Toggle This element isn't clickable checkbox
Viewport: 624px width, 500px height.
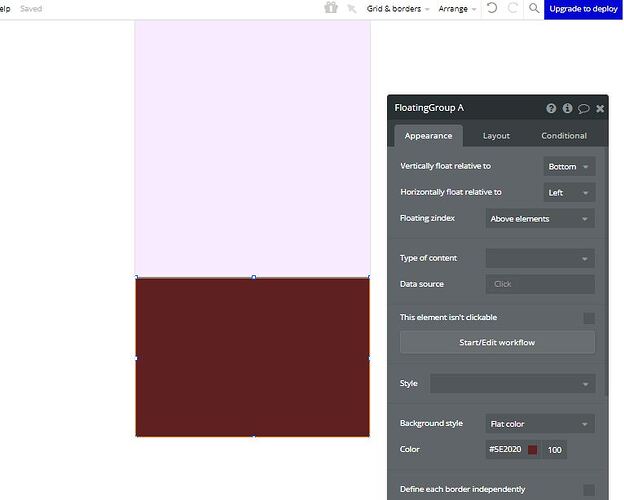click(589, 318)
